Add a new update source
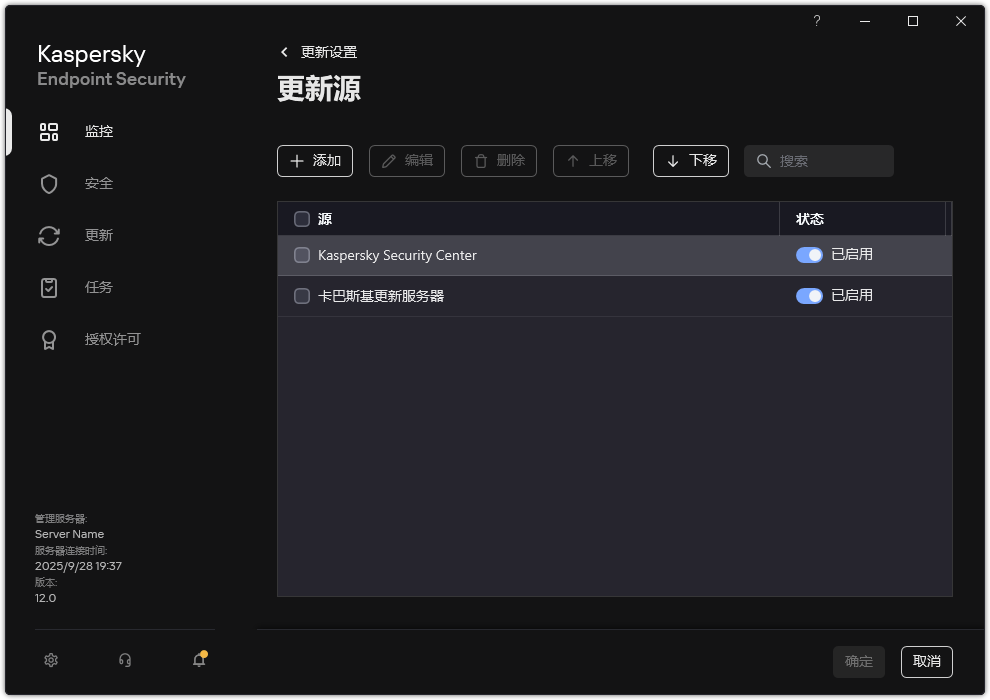 (x=315, y=161)
